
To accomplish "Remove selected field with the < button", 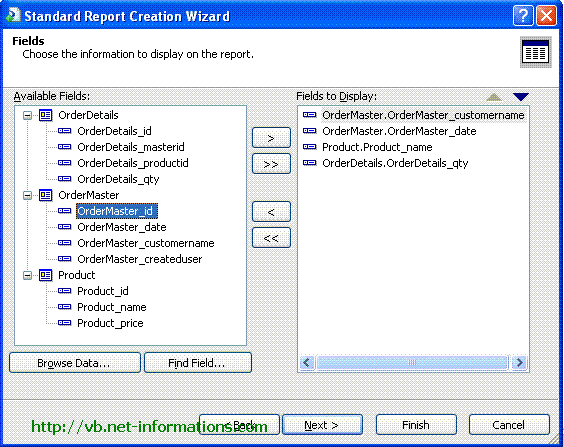I will coord(271,212).
